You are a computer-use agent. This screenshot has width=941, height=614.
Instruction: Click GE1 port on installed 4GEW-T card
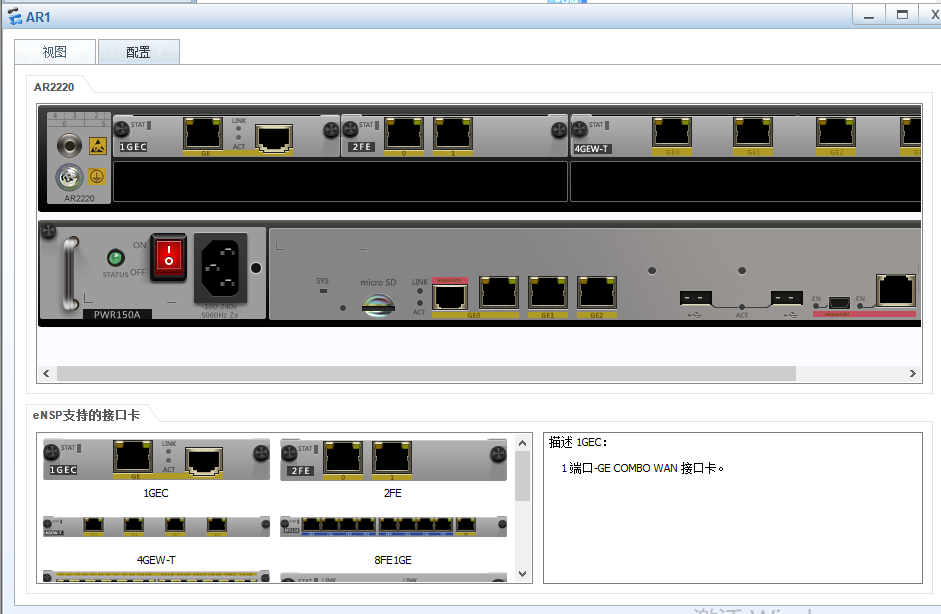pyautogui.click(x=753, y=133)
